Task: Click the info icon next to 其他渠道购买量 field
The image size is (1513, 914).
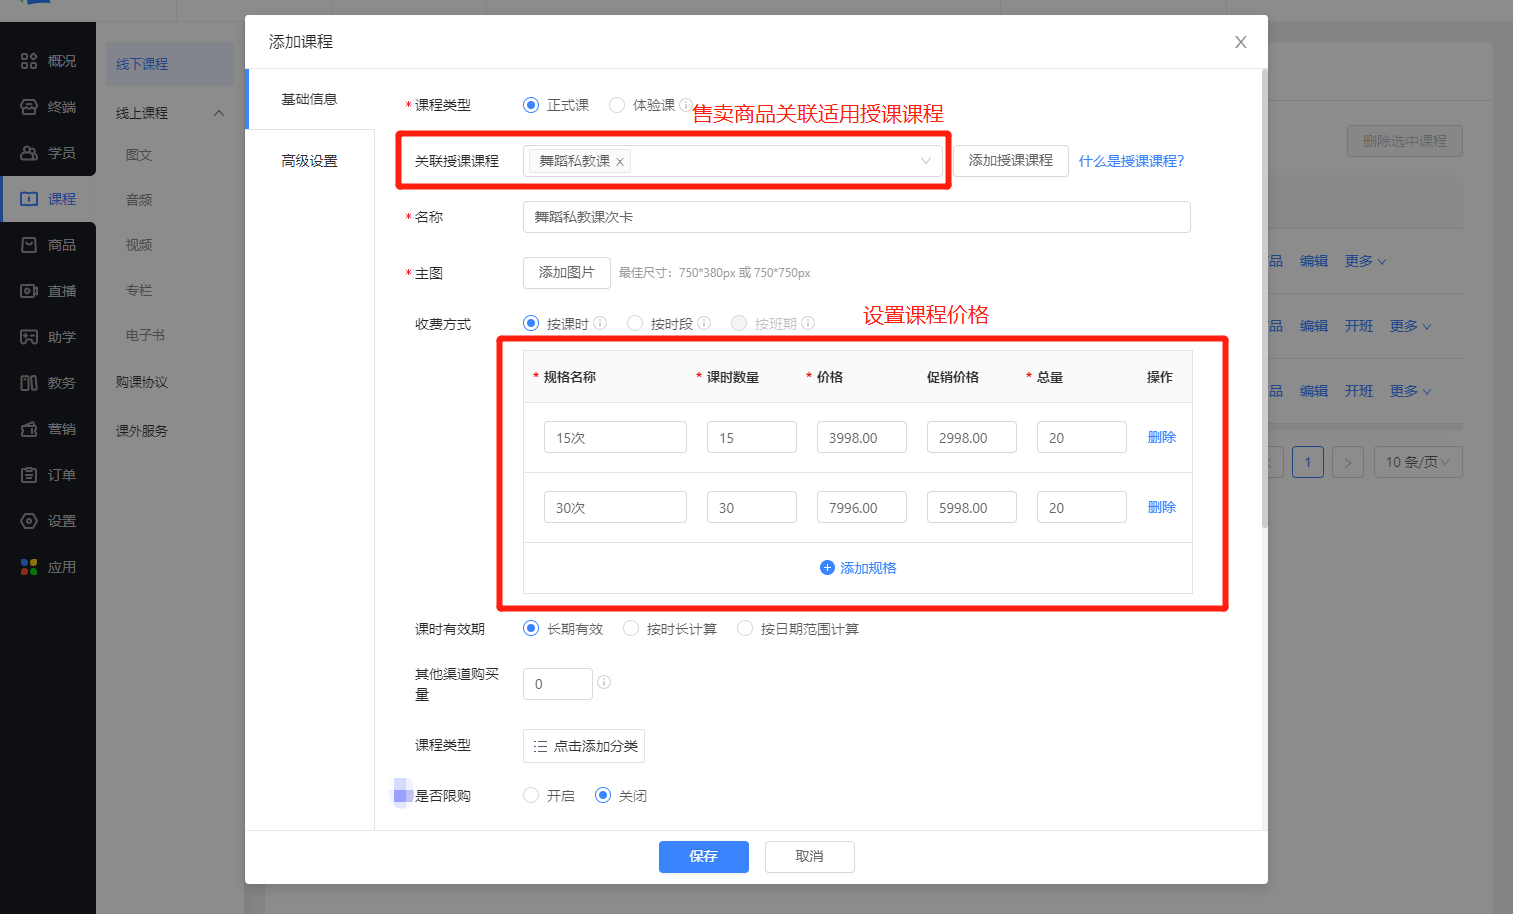Action: 604,682
